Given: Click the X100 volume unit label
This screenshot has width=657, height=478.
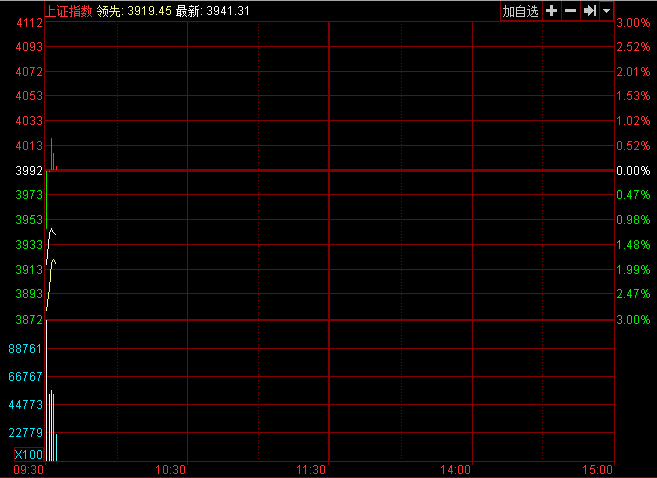Looking at the screenshot, I should 28,455.
